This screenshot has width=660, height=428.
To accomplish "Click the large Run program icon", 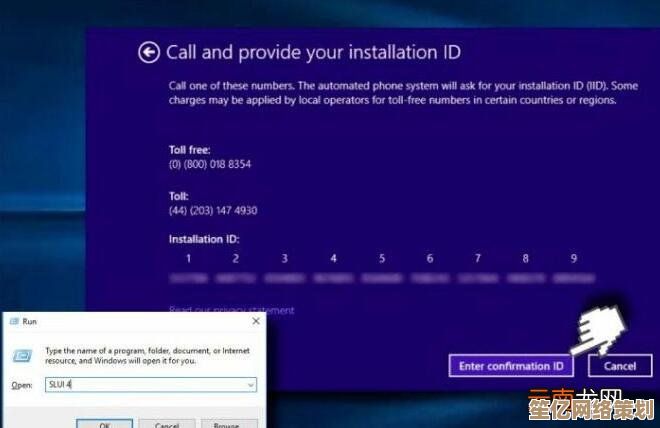I will (x=19, y=357).
